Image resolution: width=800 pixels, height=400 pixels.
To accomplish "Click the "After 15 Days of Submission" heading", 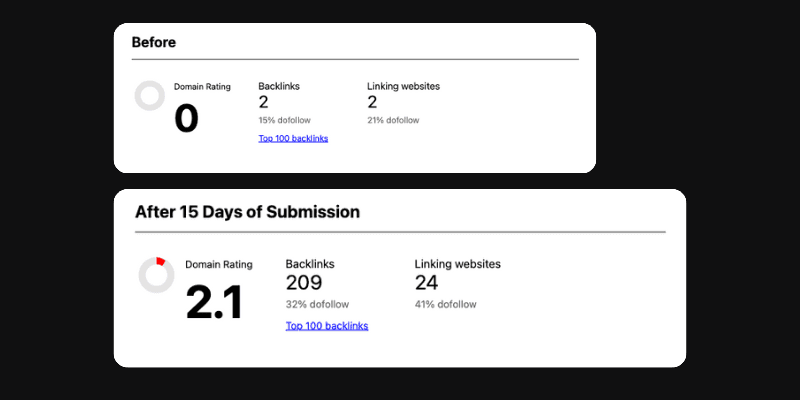I will coord(247,212).
